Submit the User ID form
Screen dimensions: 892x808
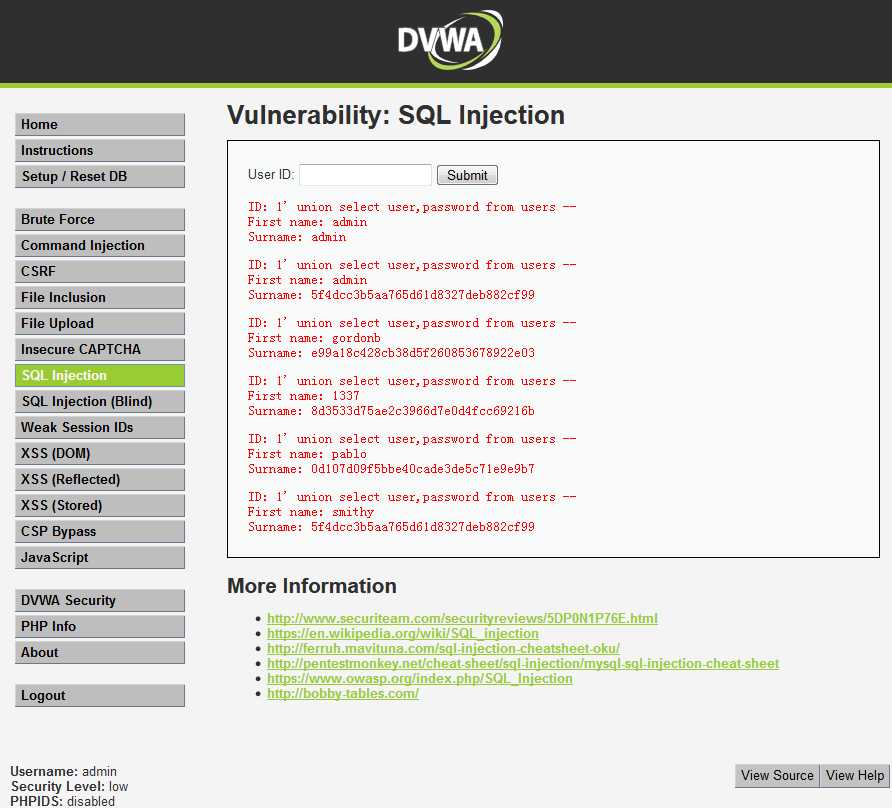[467, 175]
